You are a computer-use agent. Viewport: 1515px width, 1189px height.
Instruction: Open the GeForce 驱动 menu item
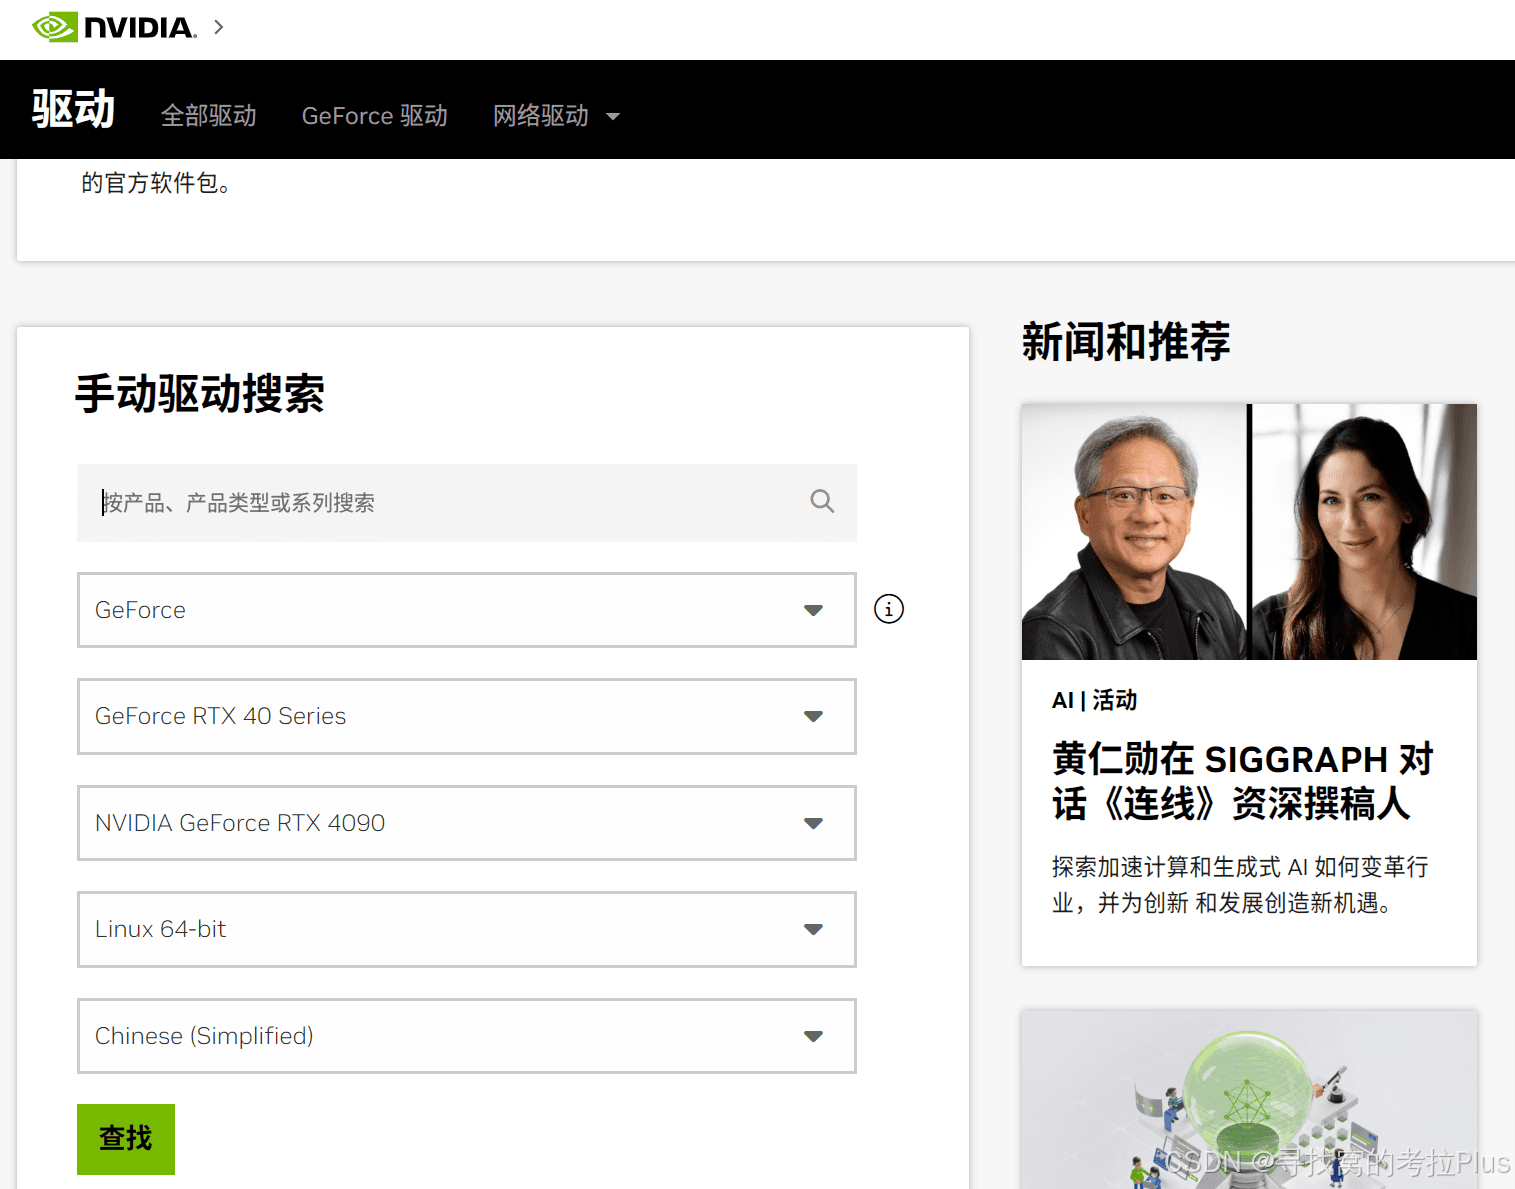pos(375,116)
